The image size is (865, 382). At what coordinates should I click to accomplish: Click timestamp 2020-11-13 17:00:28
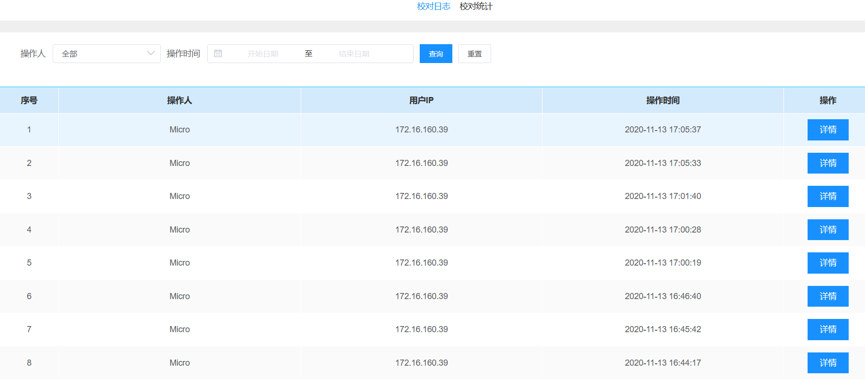663,230
